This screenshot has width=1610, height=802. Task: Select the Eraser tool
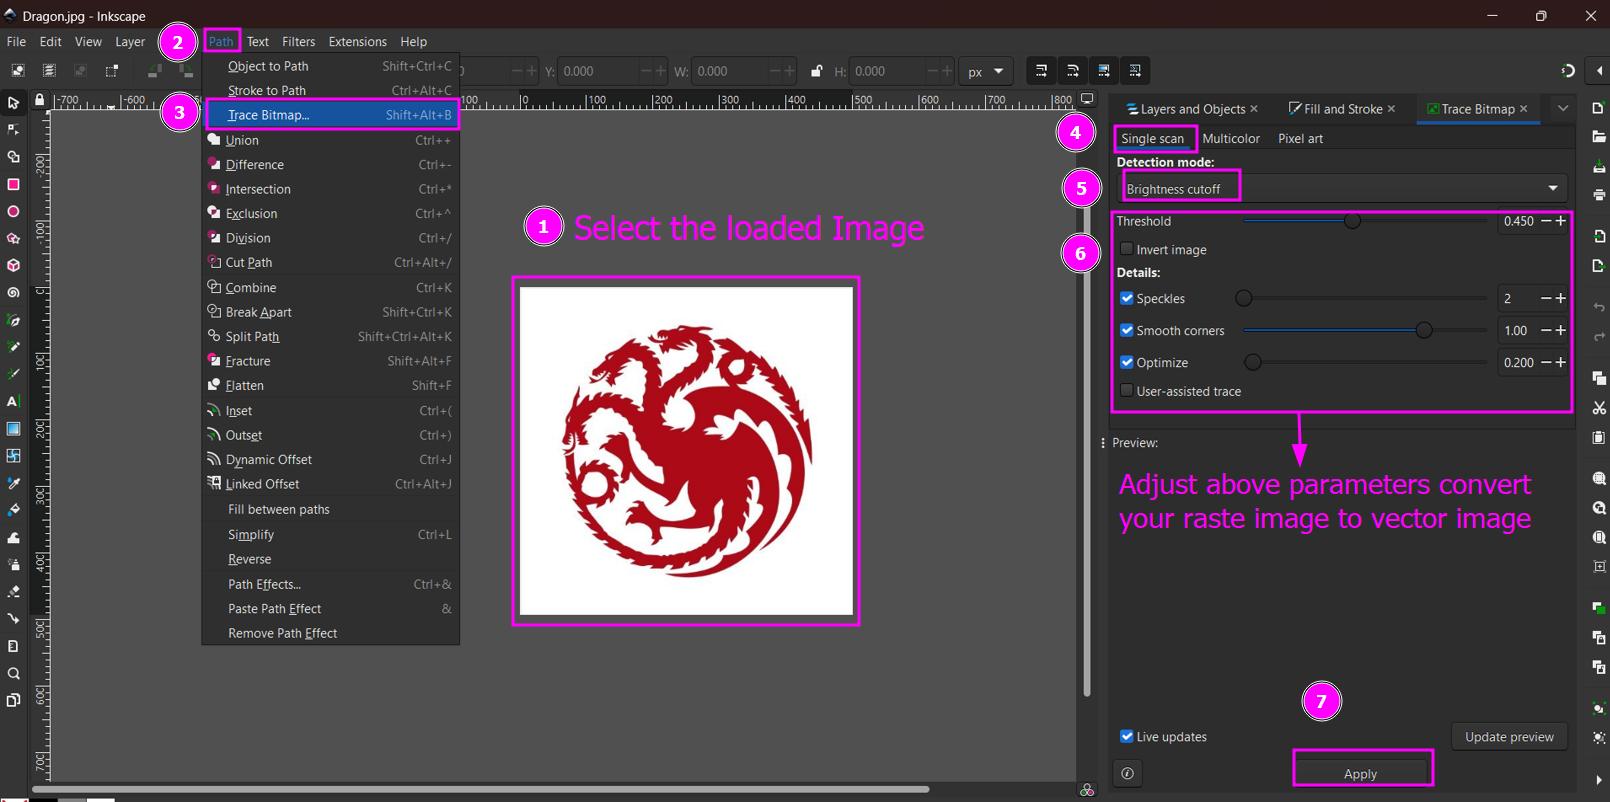pos(13,592)
